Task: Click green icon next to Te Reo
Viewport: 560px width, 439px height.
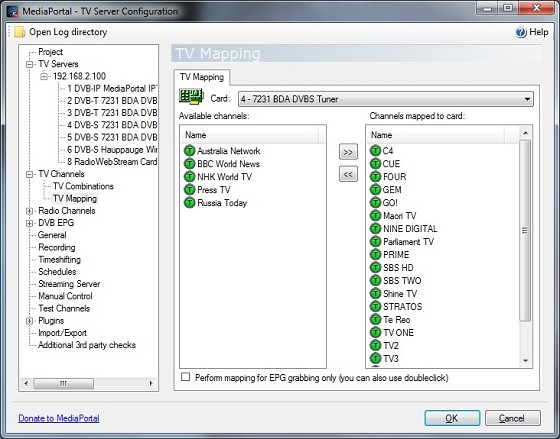Action: (375, 319)
